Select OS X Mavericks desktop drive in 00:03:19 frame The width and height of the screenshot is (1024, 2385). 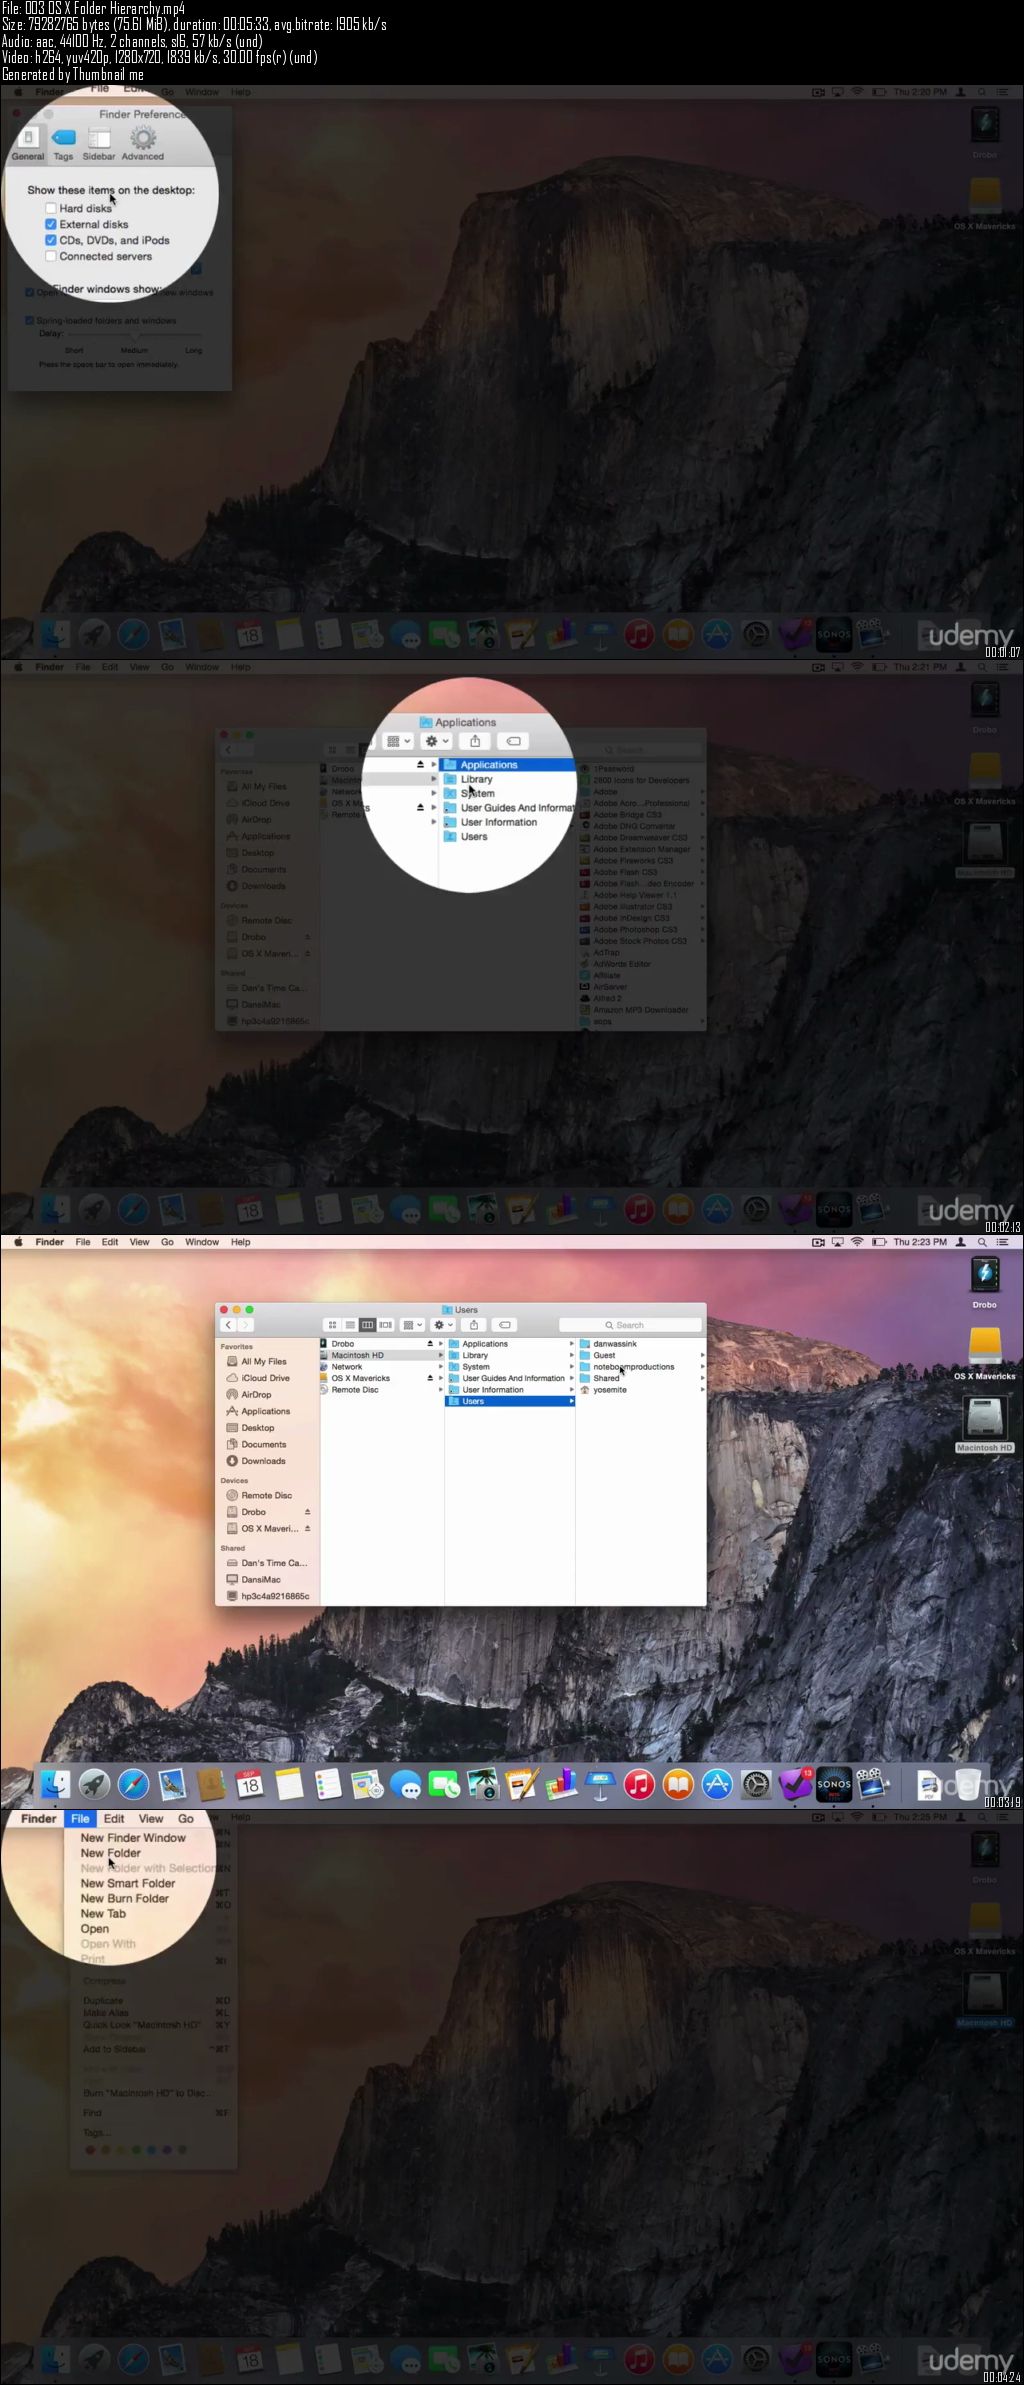(985, 1353)
